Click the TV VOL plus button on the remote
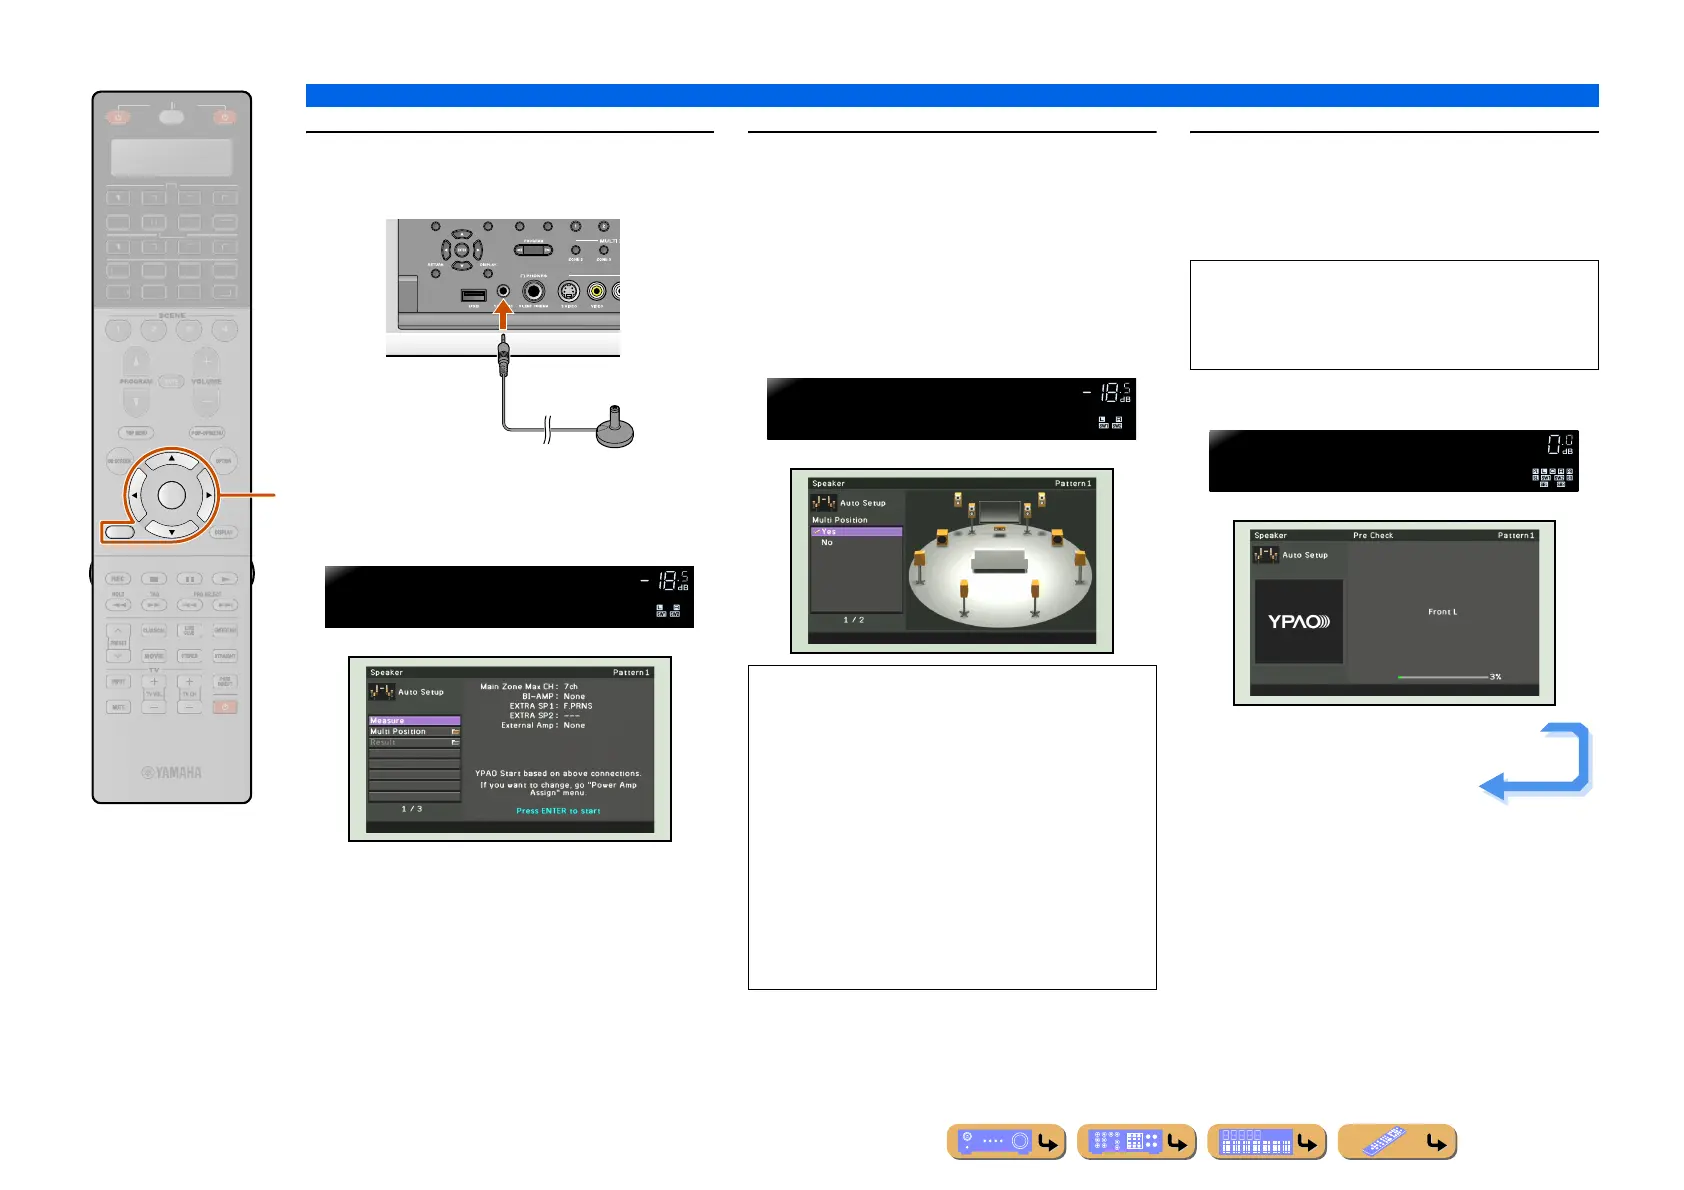 [154, 682]
